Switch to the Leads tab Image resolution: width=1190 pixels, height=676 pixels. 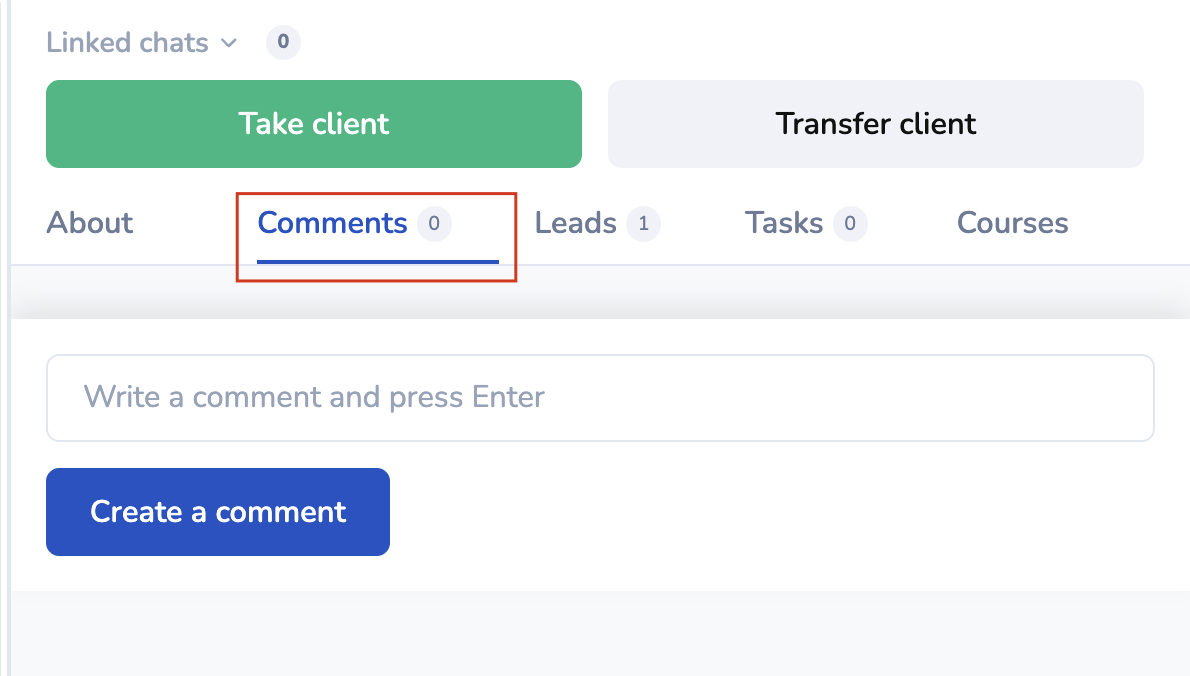[575, 223]
